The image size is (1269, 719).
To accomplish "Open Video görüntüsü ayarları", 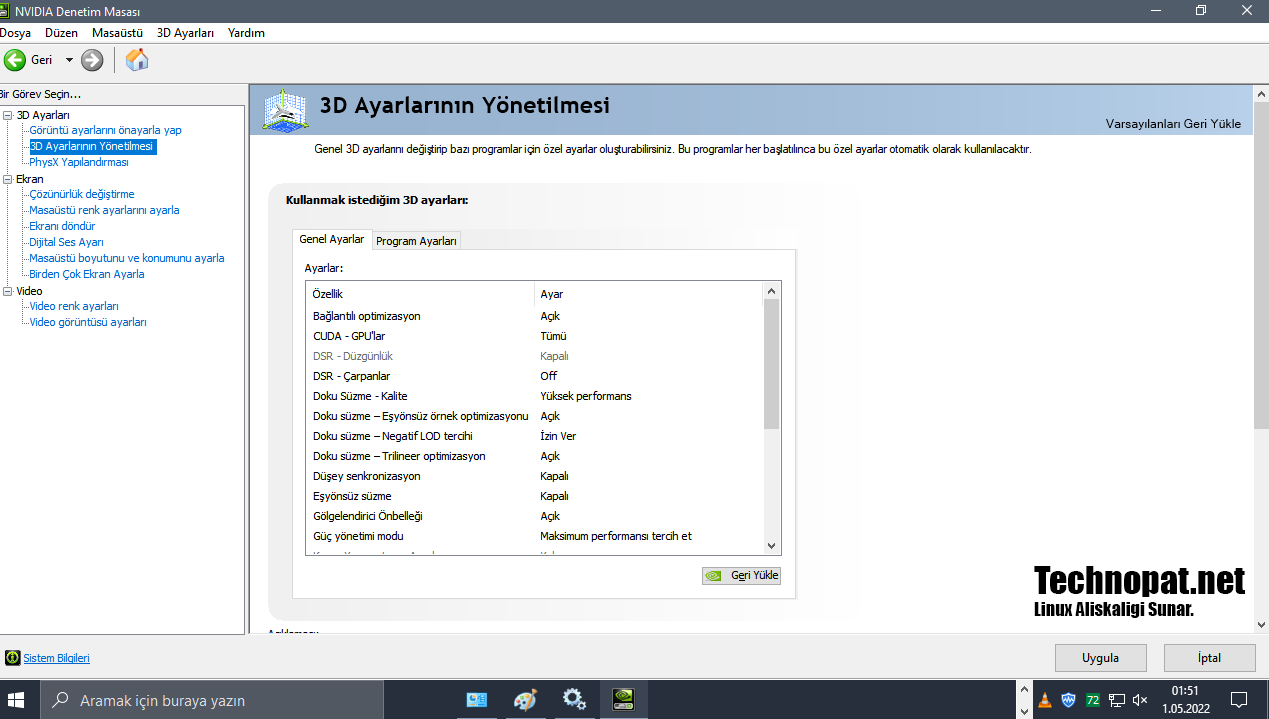I will pyautogui.click(x=88, y=322).
